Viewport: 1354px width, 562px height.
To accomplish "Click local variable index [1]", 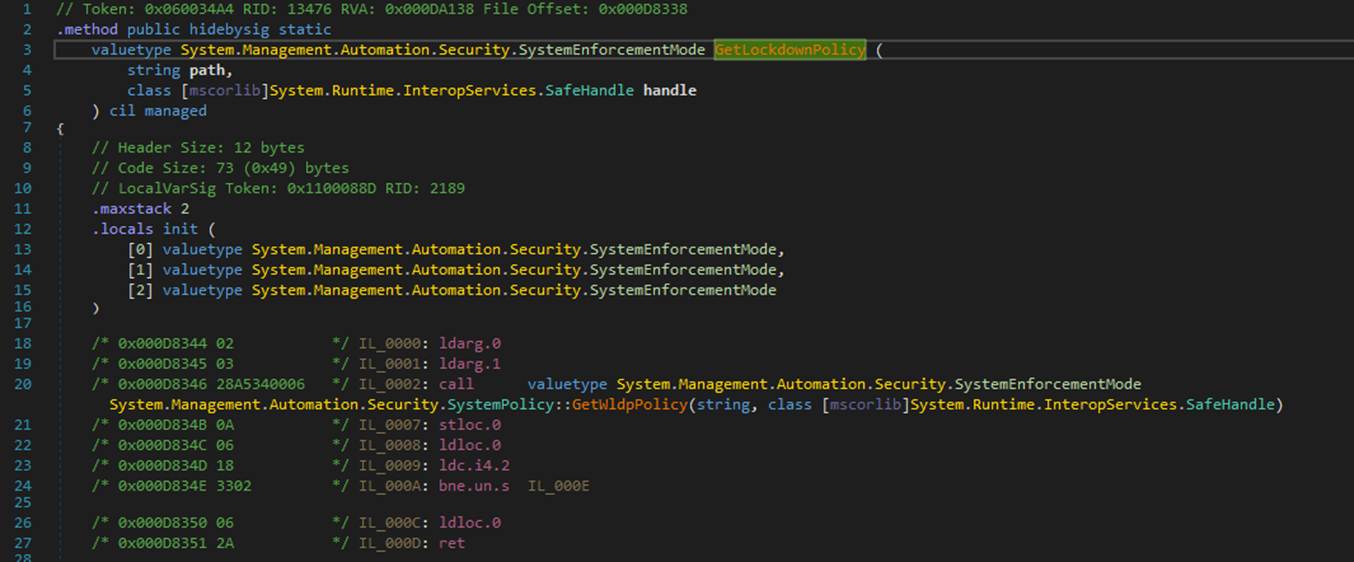I will click(140, 270).
